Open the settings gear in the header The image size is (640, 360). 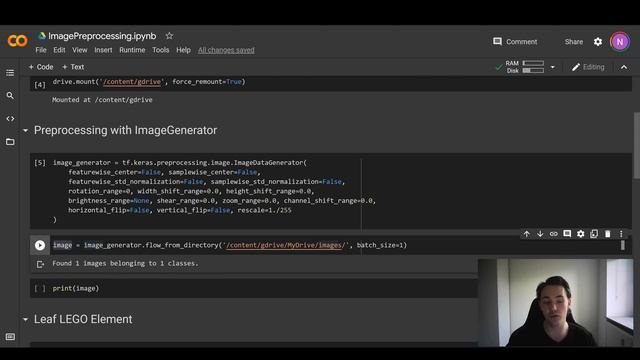tap(598, 42)
